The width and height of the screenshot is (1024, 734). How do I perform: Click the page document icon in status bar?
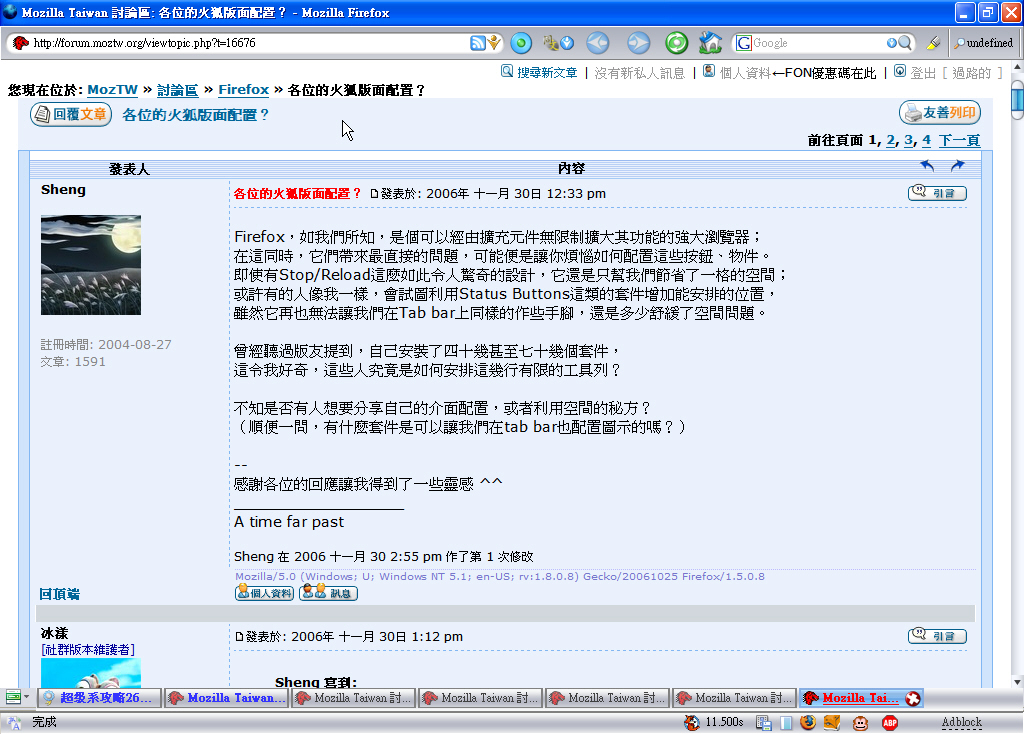[x=786, y=722]
